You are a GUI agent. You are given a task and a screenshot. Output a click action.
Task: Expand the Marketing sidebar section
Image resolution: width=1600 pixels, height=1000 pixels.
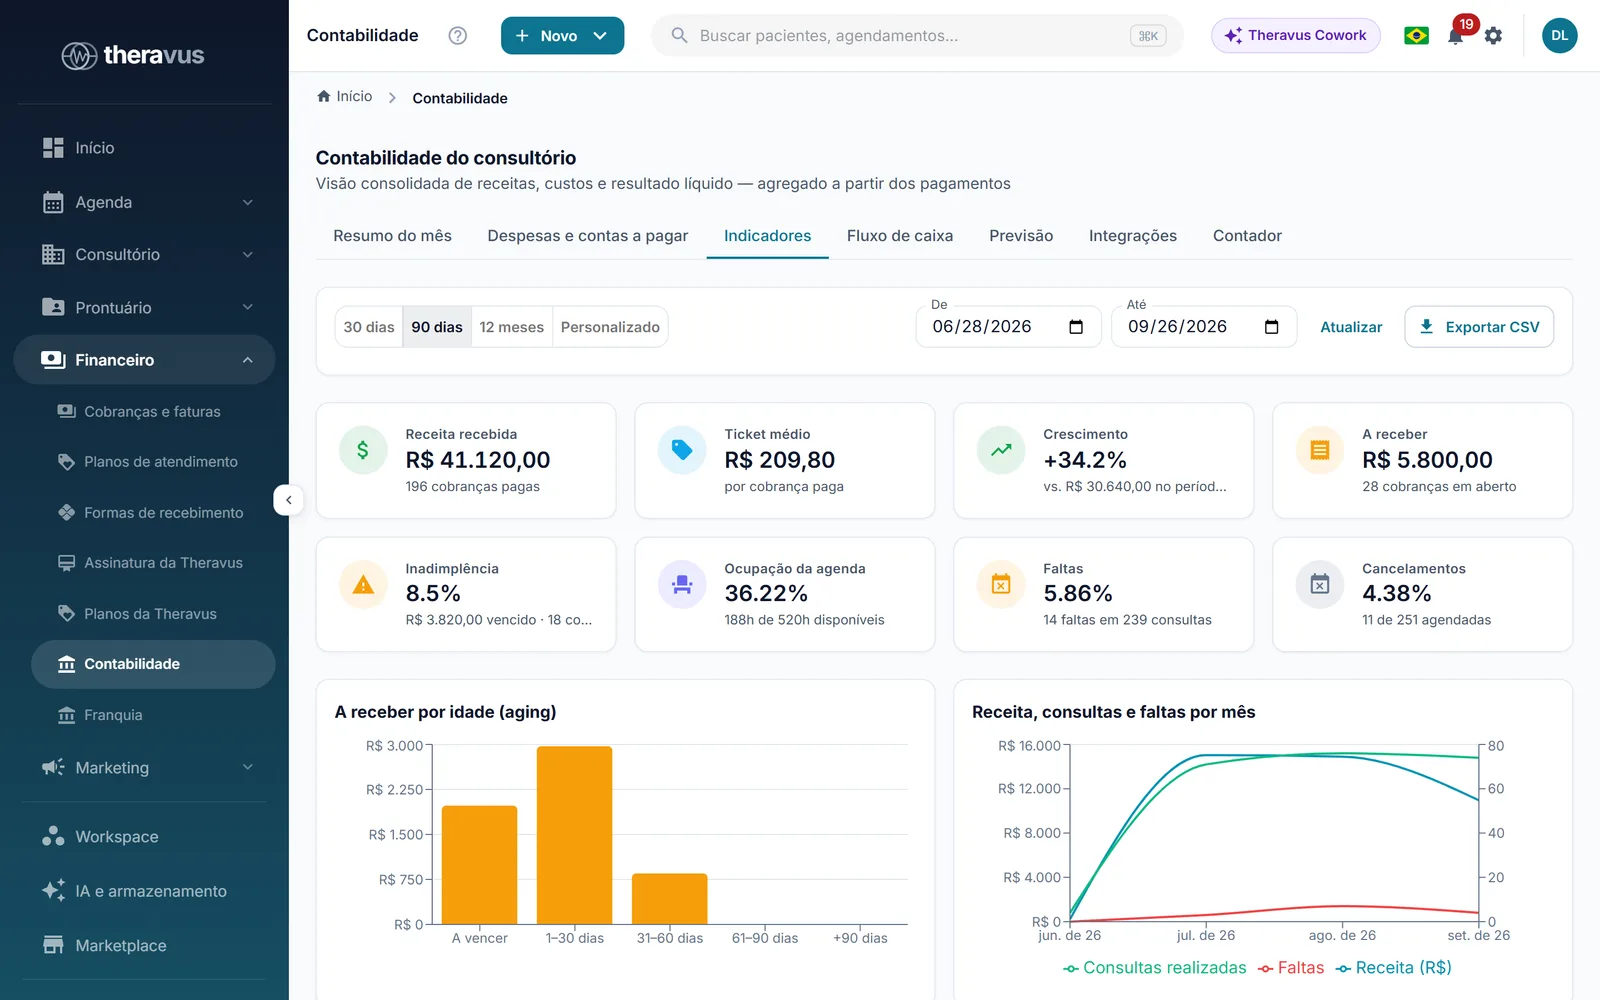148,768
